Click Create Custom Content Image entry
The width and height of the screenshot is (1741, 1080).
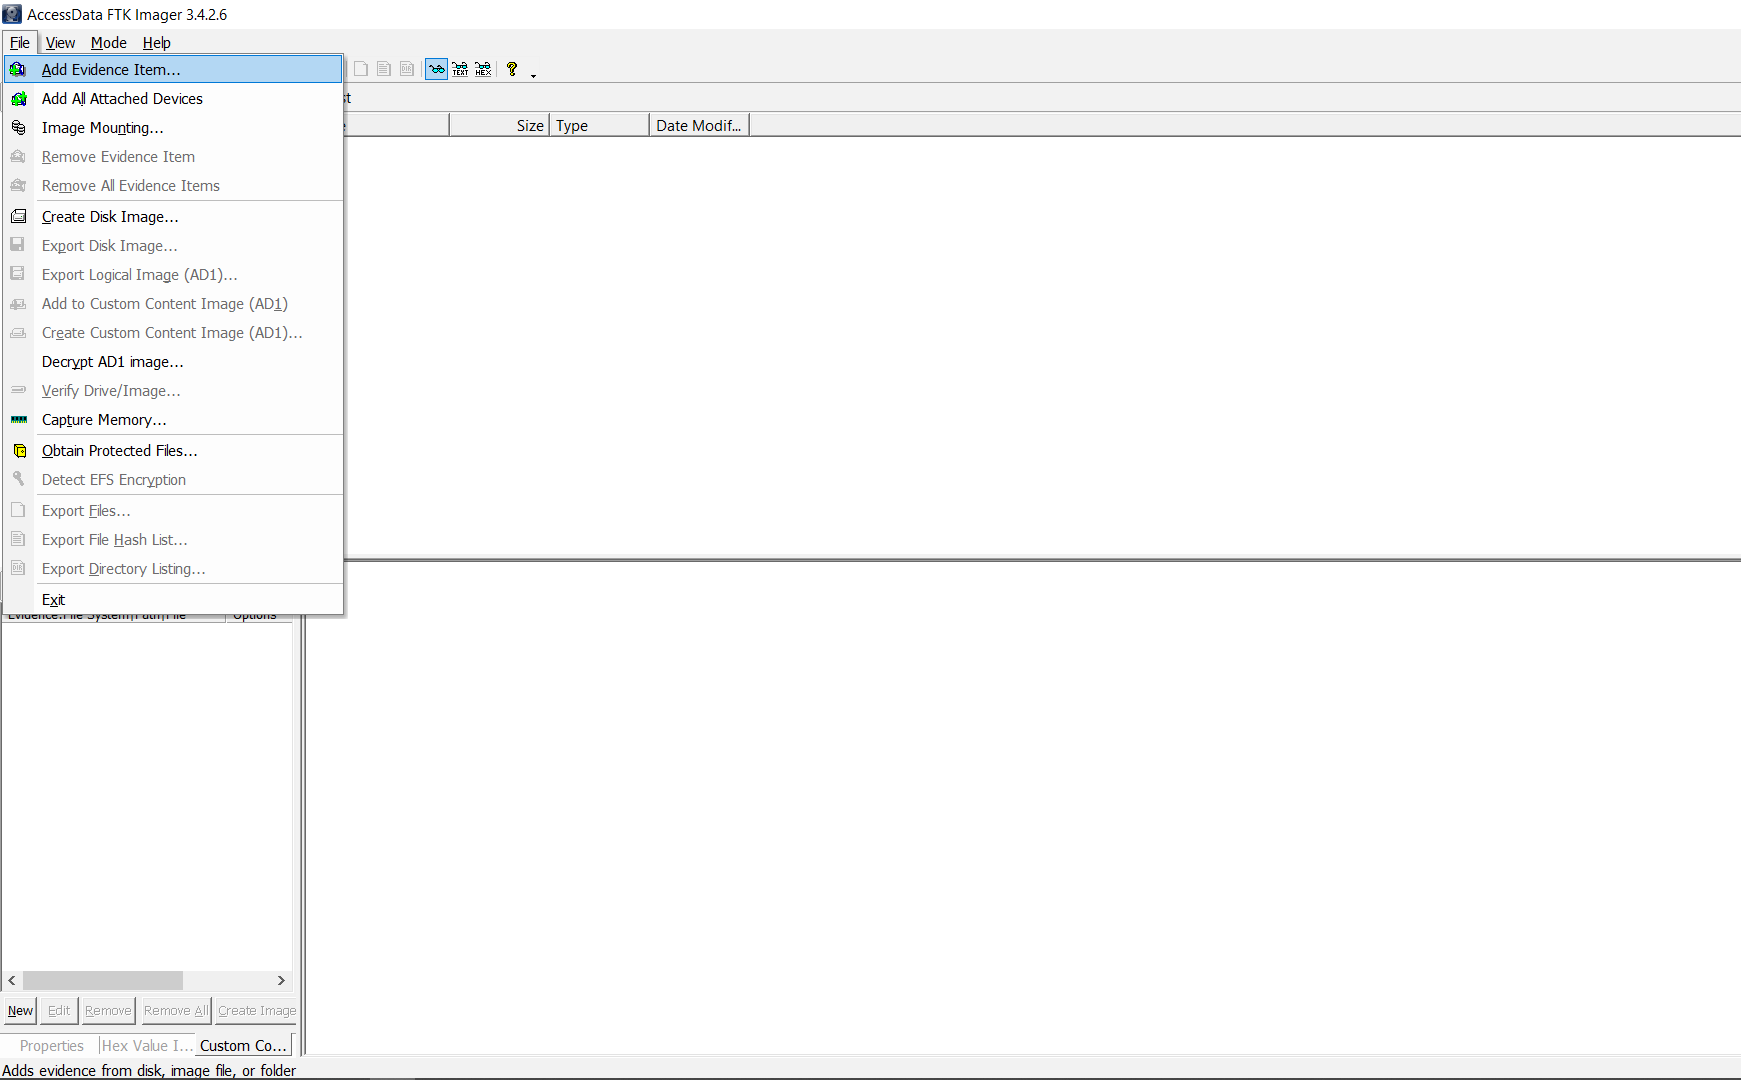173,332
